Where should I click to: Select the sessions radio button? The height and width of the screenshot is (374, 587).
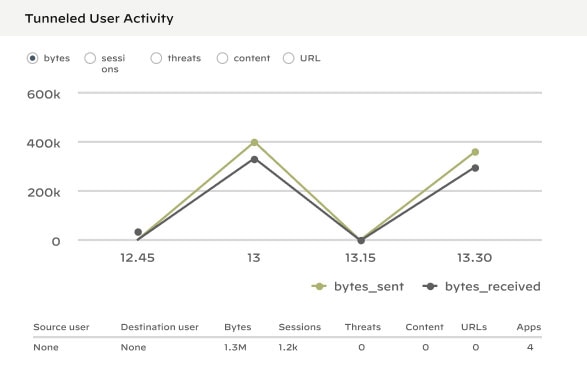(x=90, y=58)
